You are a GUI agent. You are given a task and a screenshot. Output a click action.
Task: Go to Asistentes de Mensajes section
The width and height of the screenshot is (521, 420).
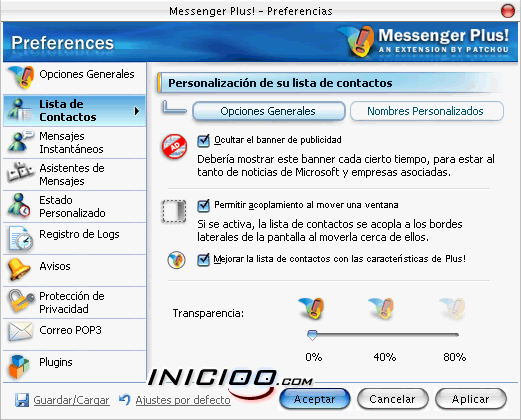[75, 175]
